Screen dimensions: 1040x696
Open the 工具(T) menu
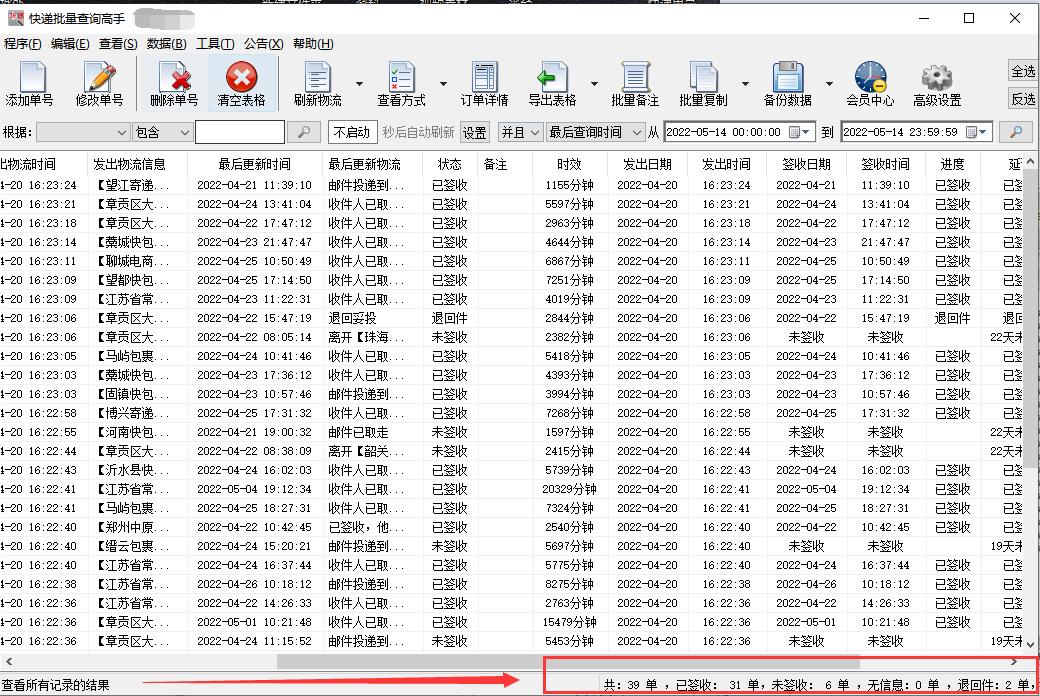(216, 43)
